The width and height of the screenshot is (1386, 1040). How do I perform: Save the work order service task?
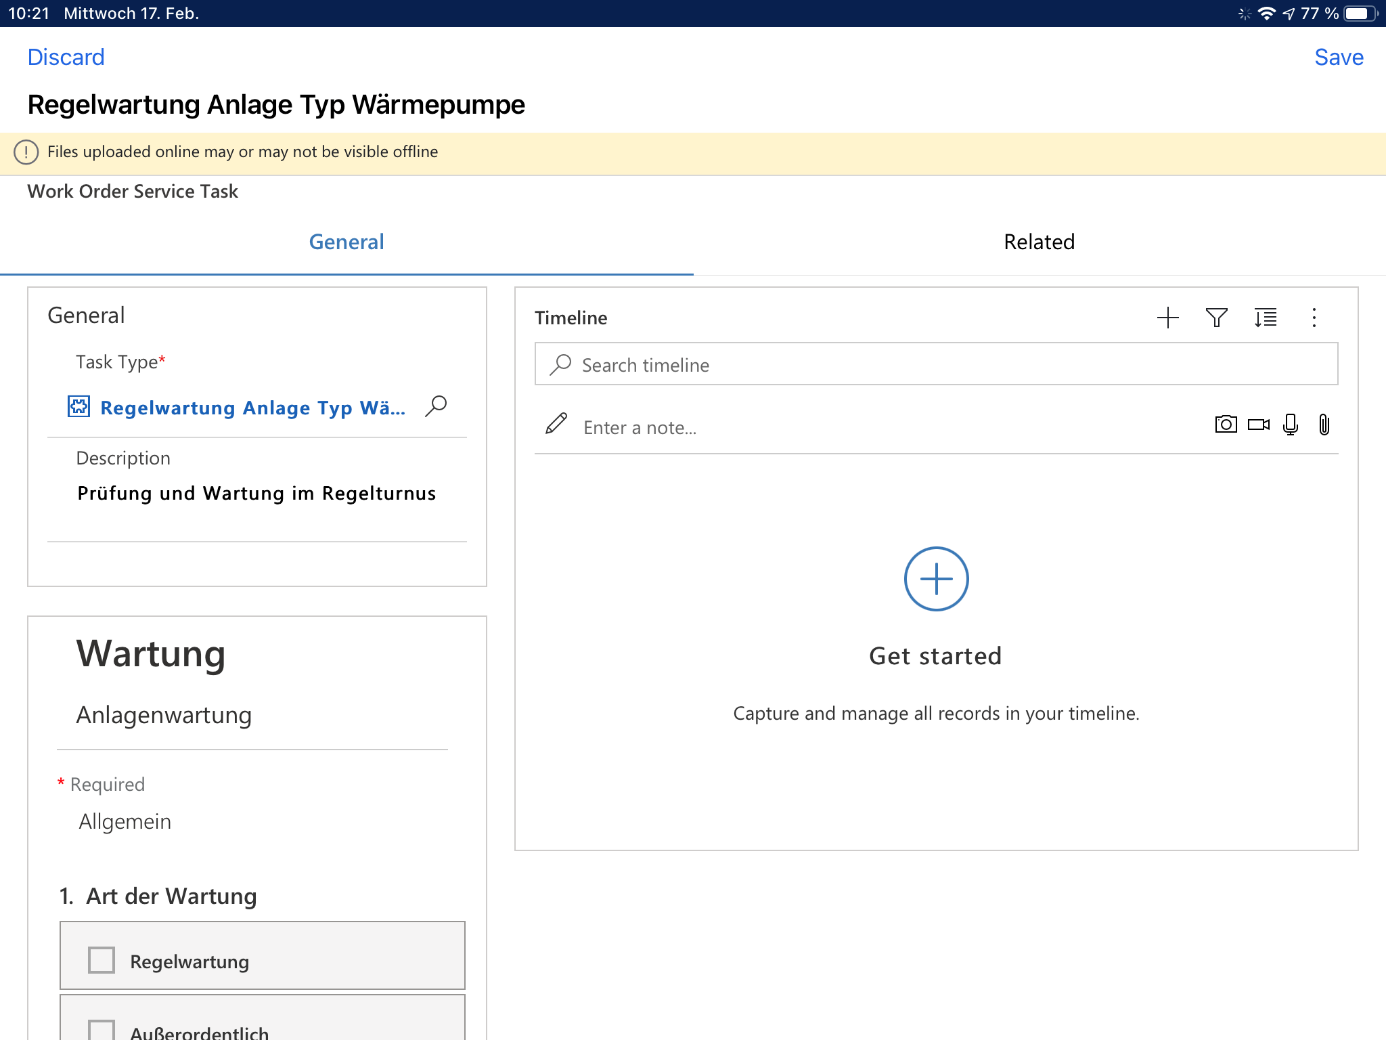pos(1338,57)
